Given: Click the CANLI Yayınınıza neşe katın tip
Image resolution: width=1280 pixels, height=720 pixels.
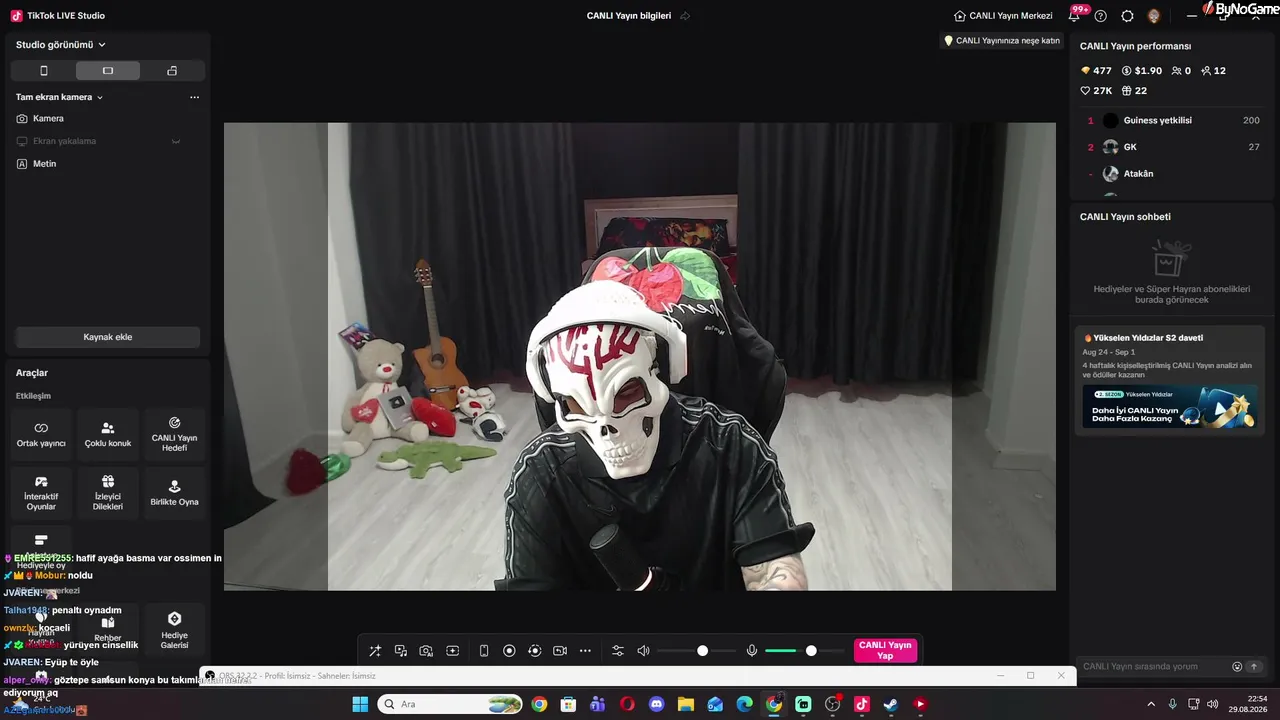Looking at the screenshot, I should [x=1002, y=41].
